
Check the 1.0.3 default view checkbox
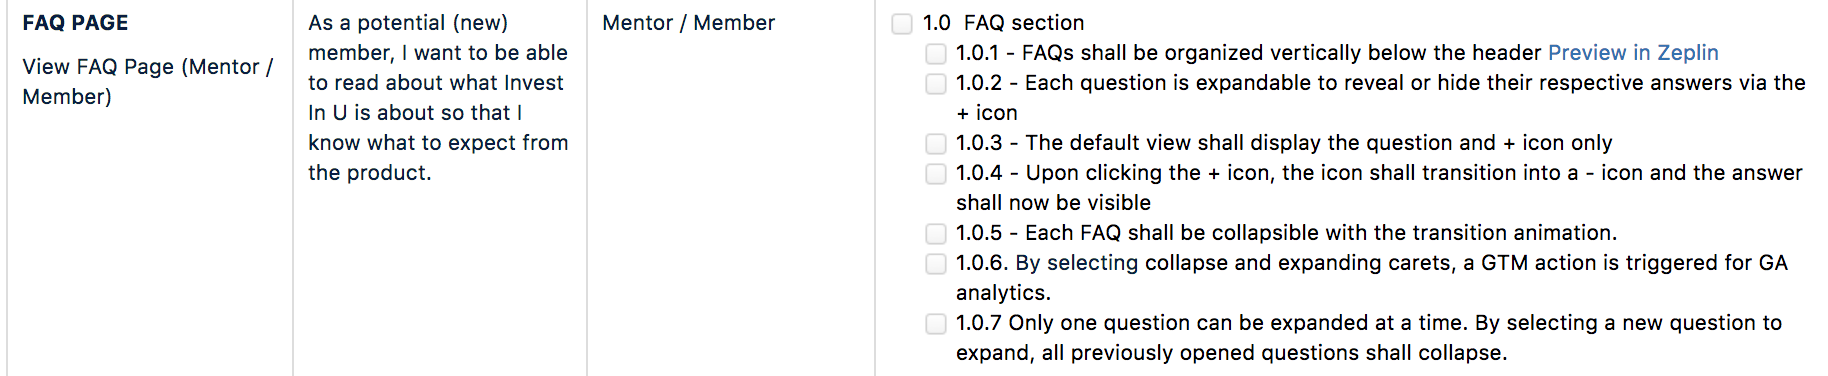click(x=936, y=144)
